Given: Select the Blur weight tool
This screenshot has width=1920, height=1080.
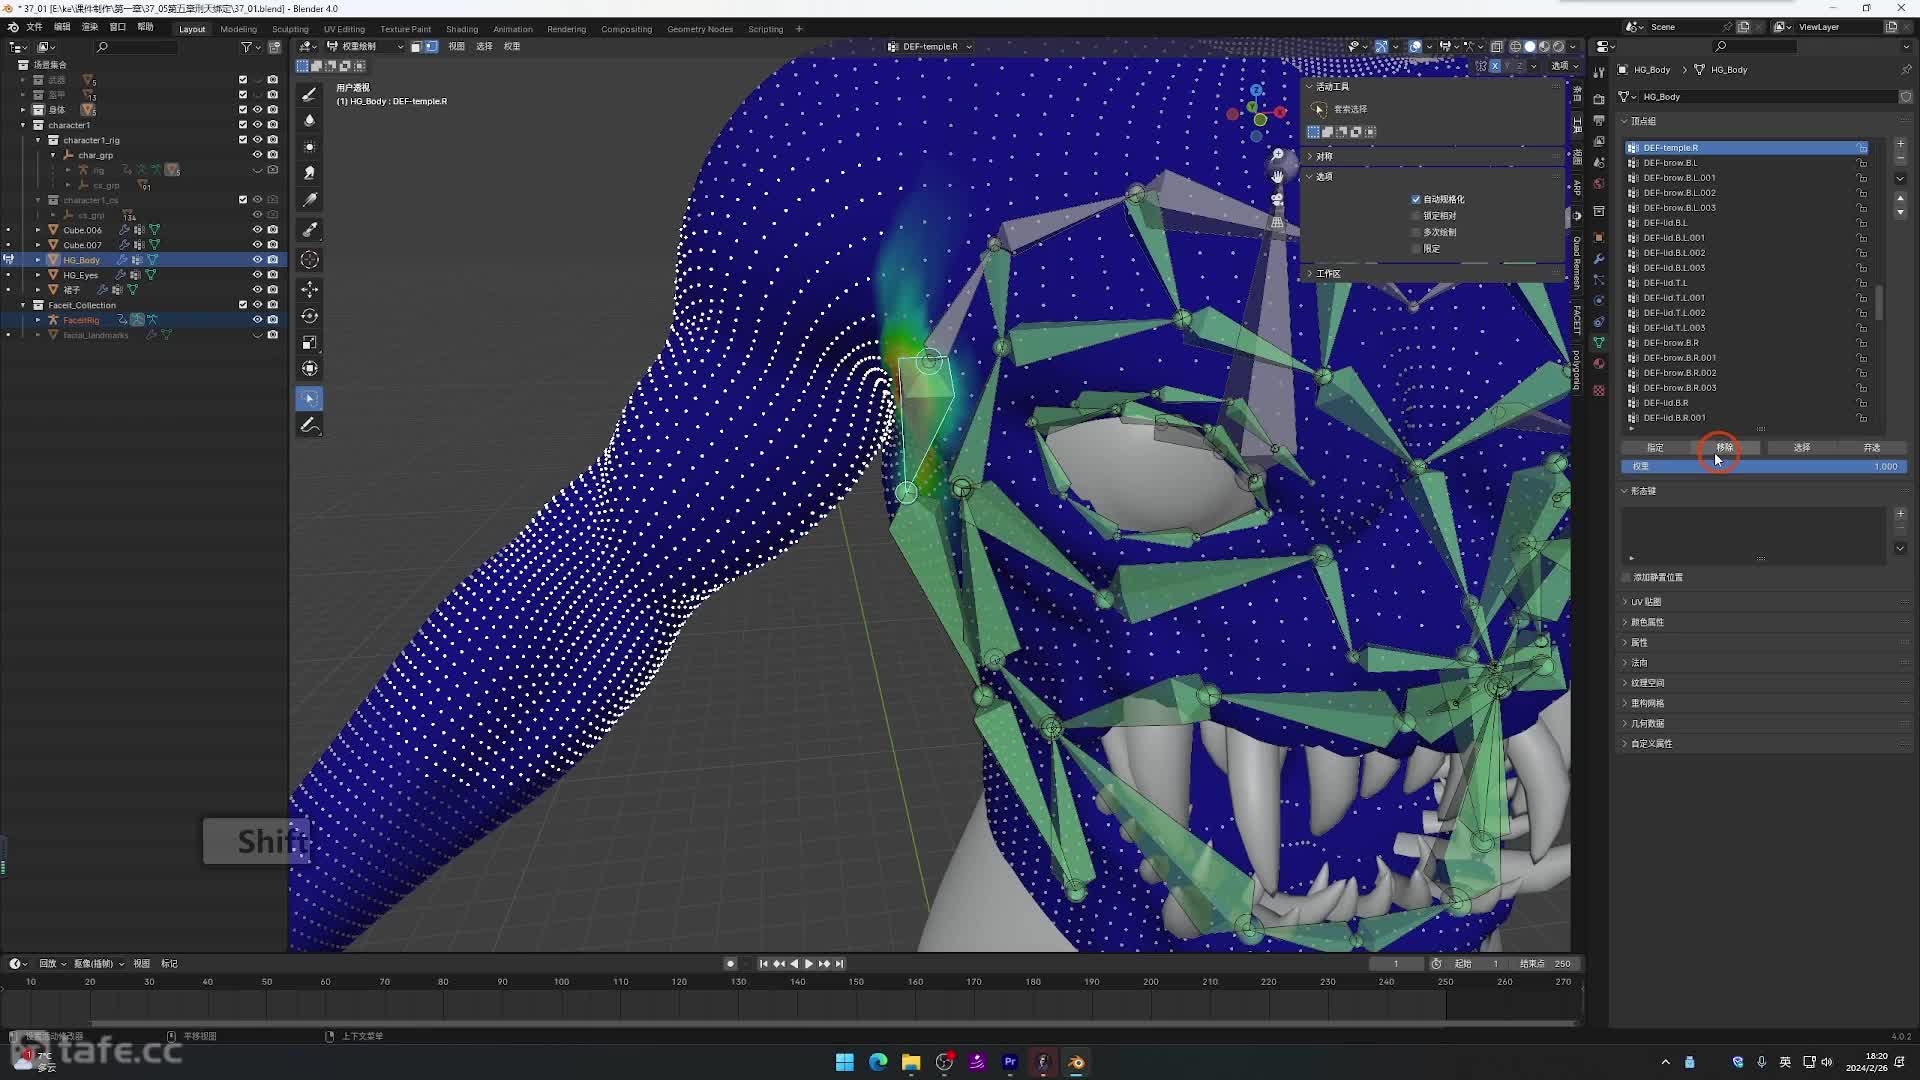Looking at the screenshot, I should (310, 120).
